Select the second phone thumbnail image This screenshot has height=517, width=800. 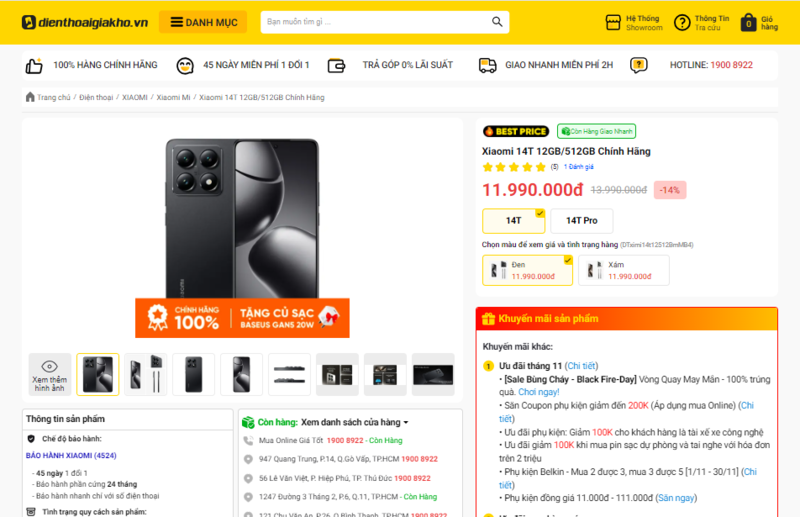(x=146, y=374)
